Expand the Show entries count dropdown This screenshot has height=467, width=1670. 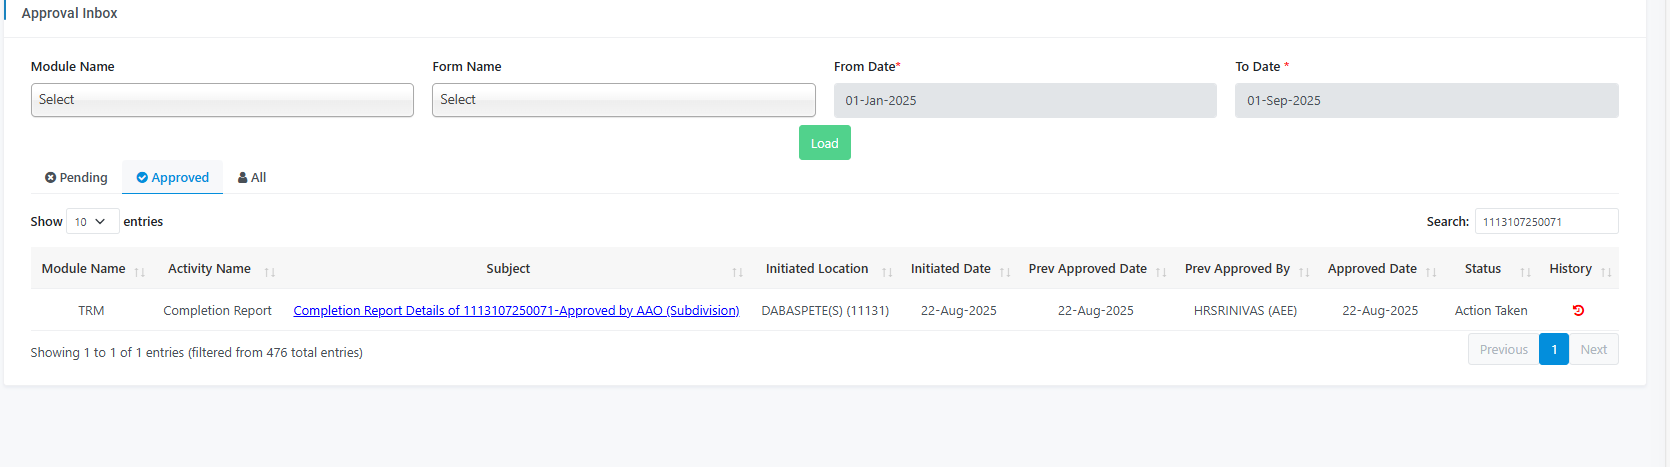pos(92,222)
